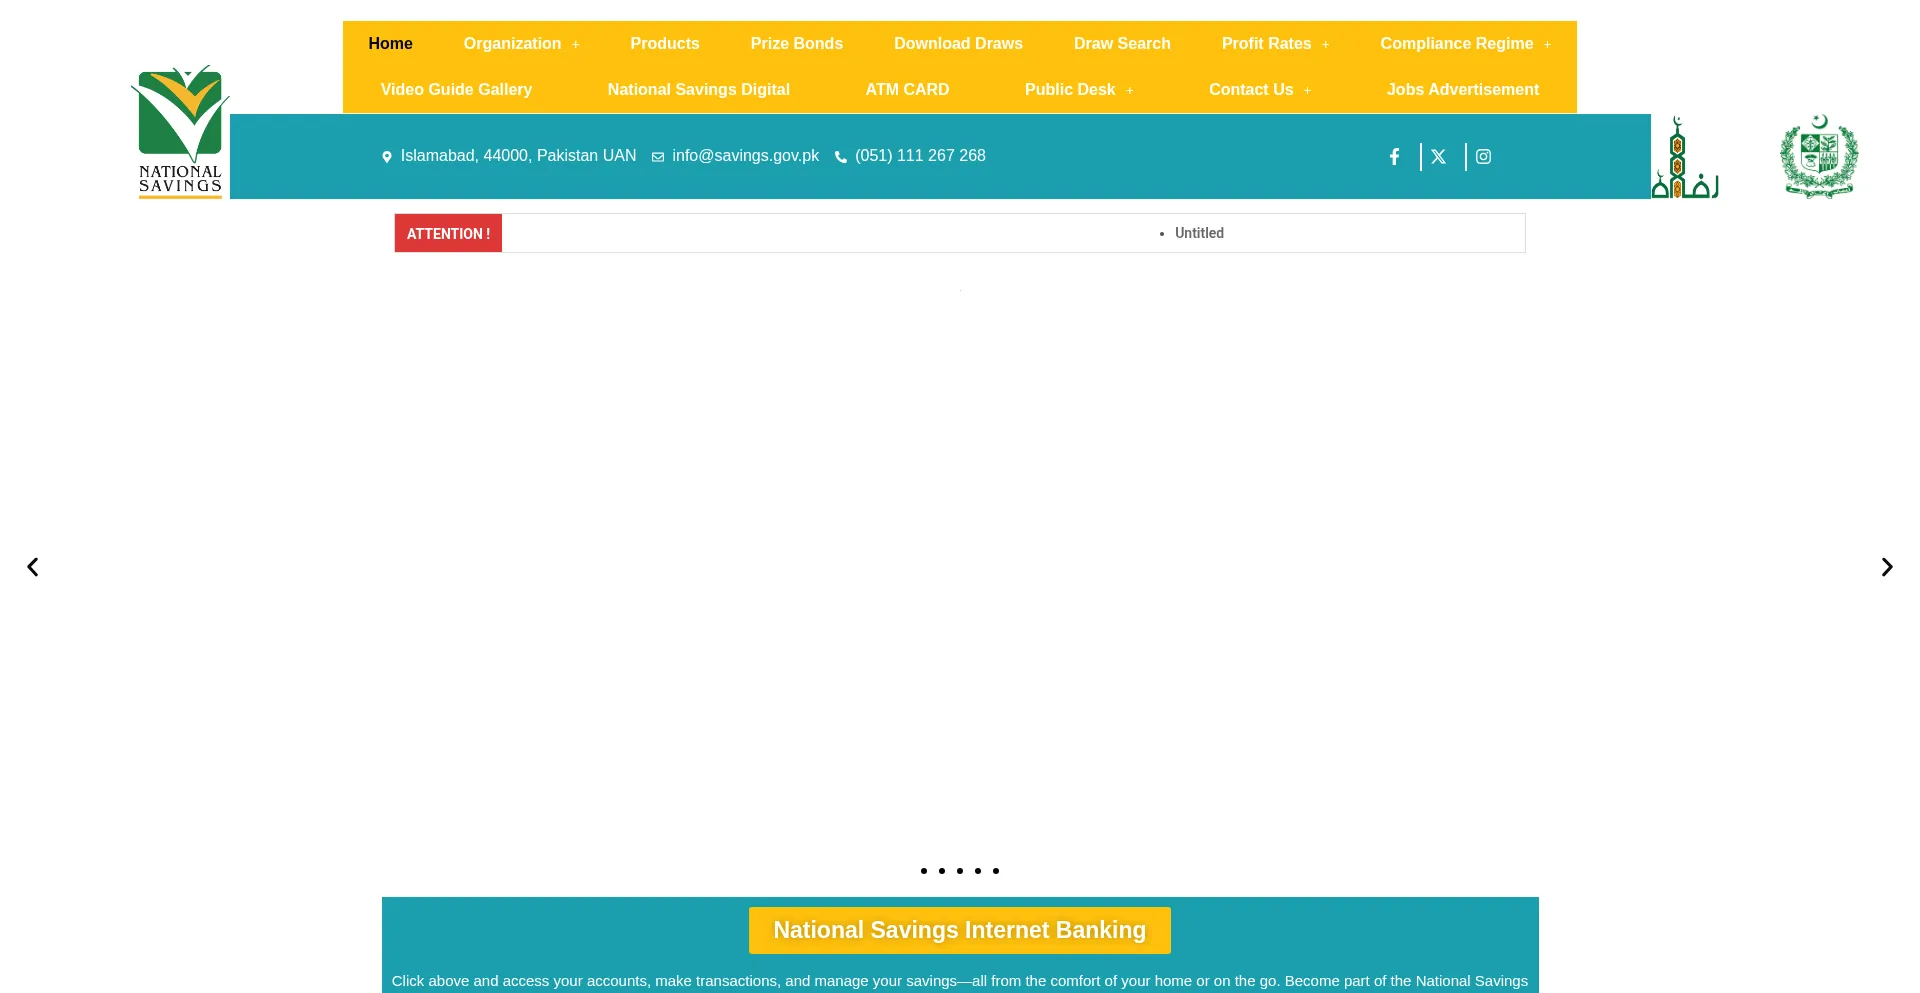The height and width of the screenshot is (993, 1920).
Task: Open the Draw Search page
Action: click(x=1122, y=44)
